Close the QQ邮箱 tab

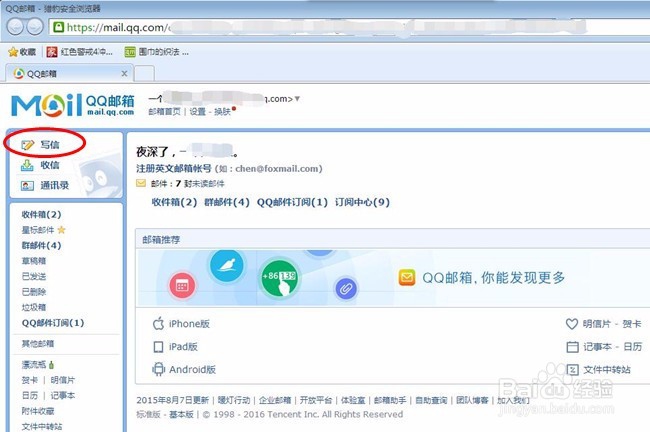(124, 73)
